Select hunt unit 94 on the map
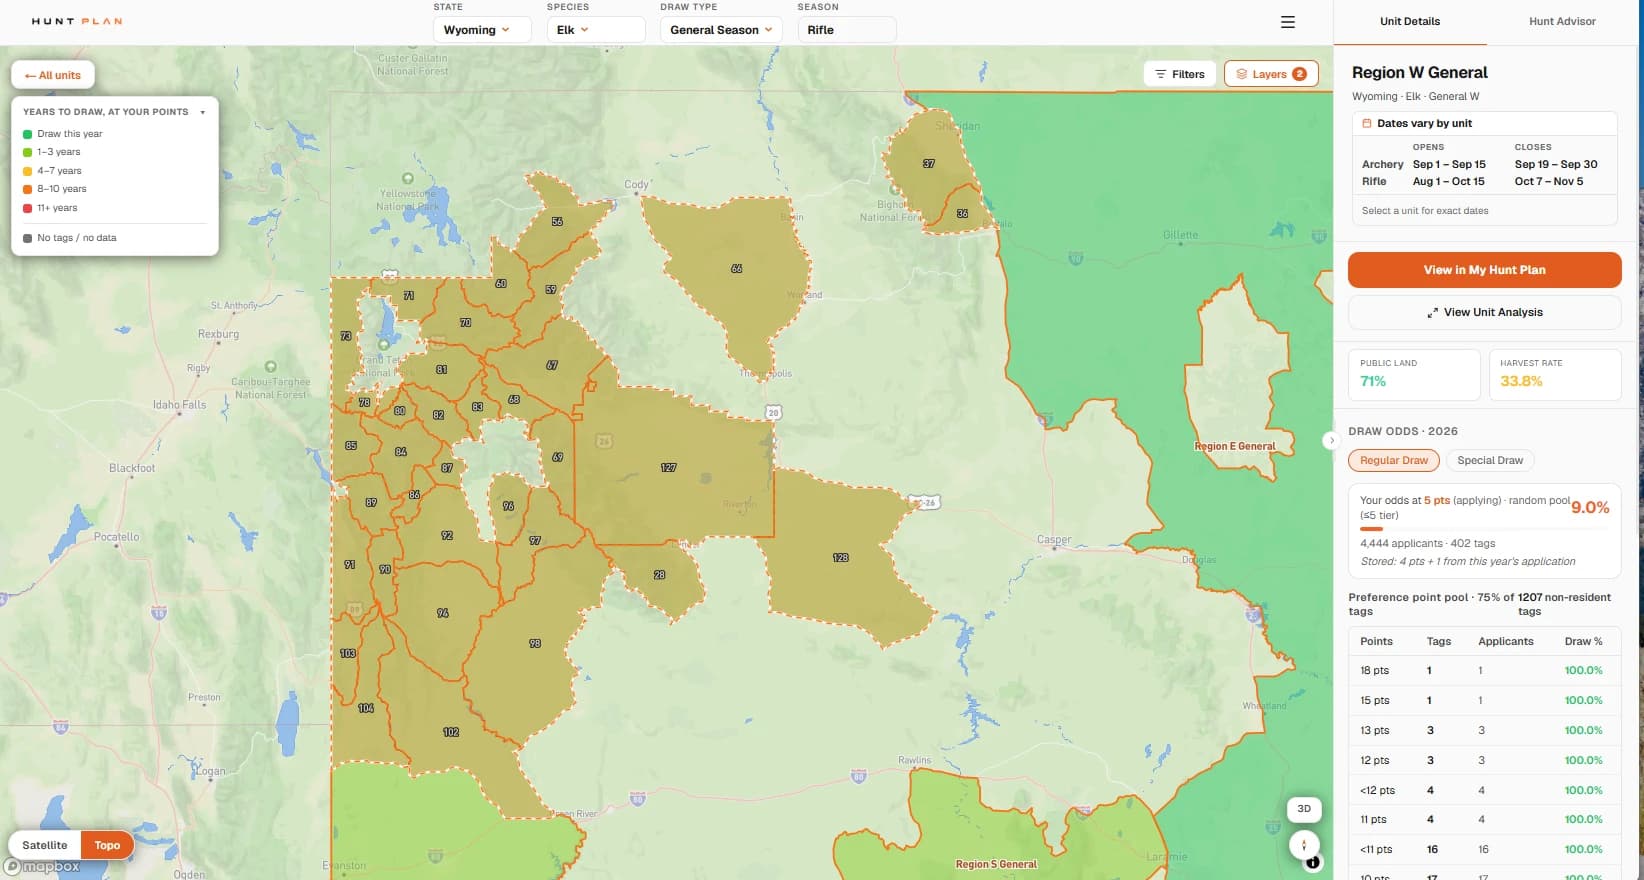This screenshot has width=1644, height=880. click(442, 612)
